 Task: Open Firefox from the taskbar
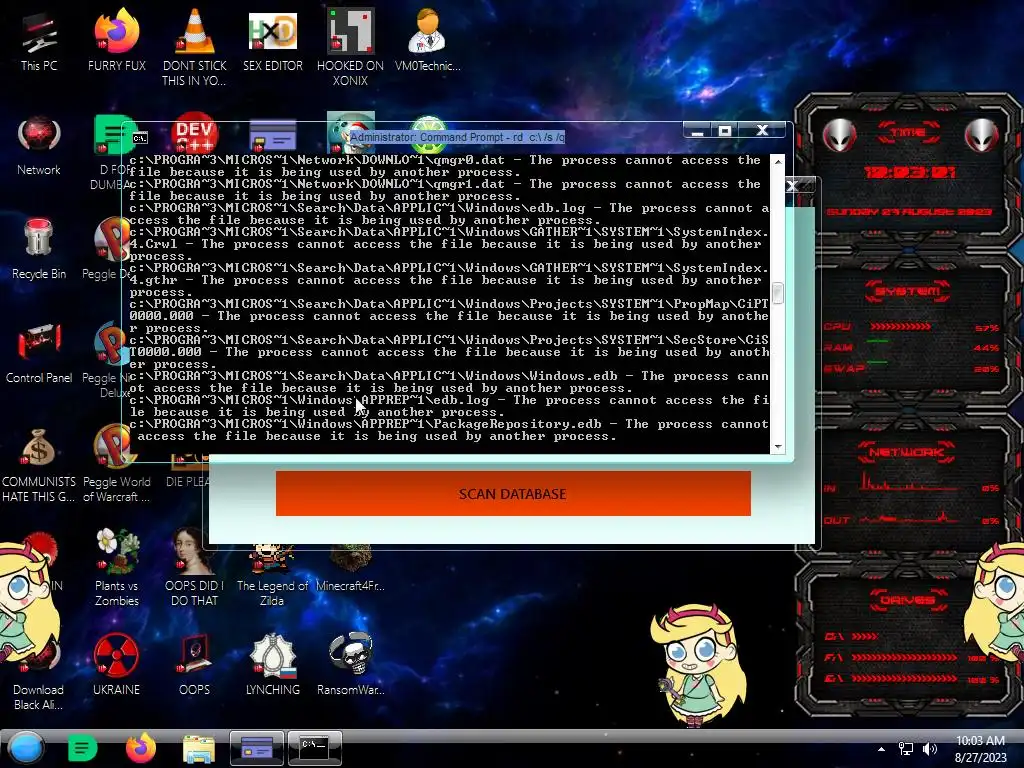140,748
